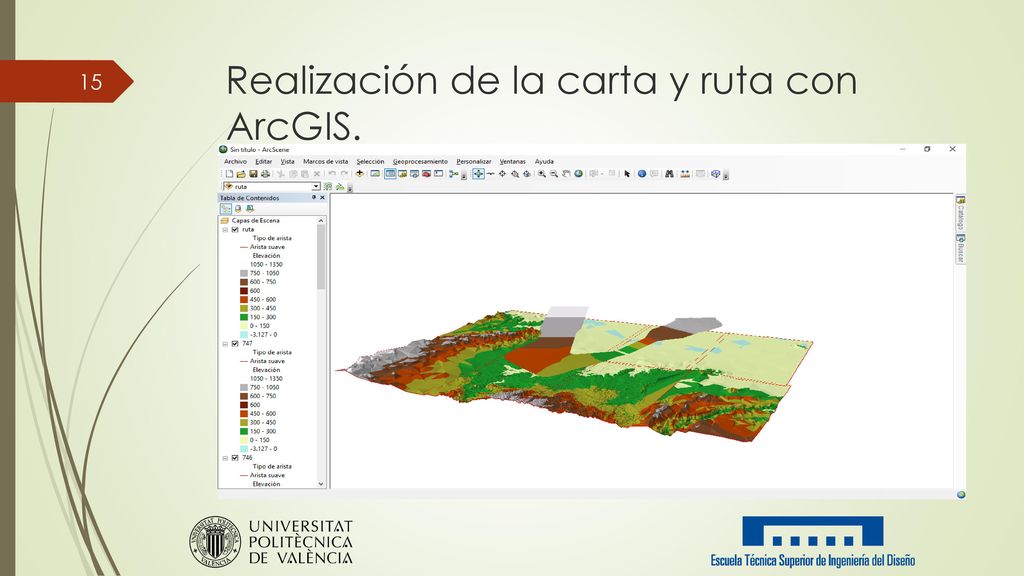The width and height of the screenshot is (1024, 576).
Task: Open the ArcToolbox red toolbox icon
Action: tap(426, 174)
